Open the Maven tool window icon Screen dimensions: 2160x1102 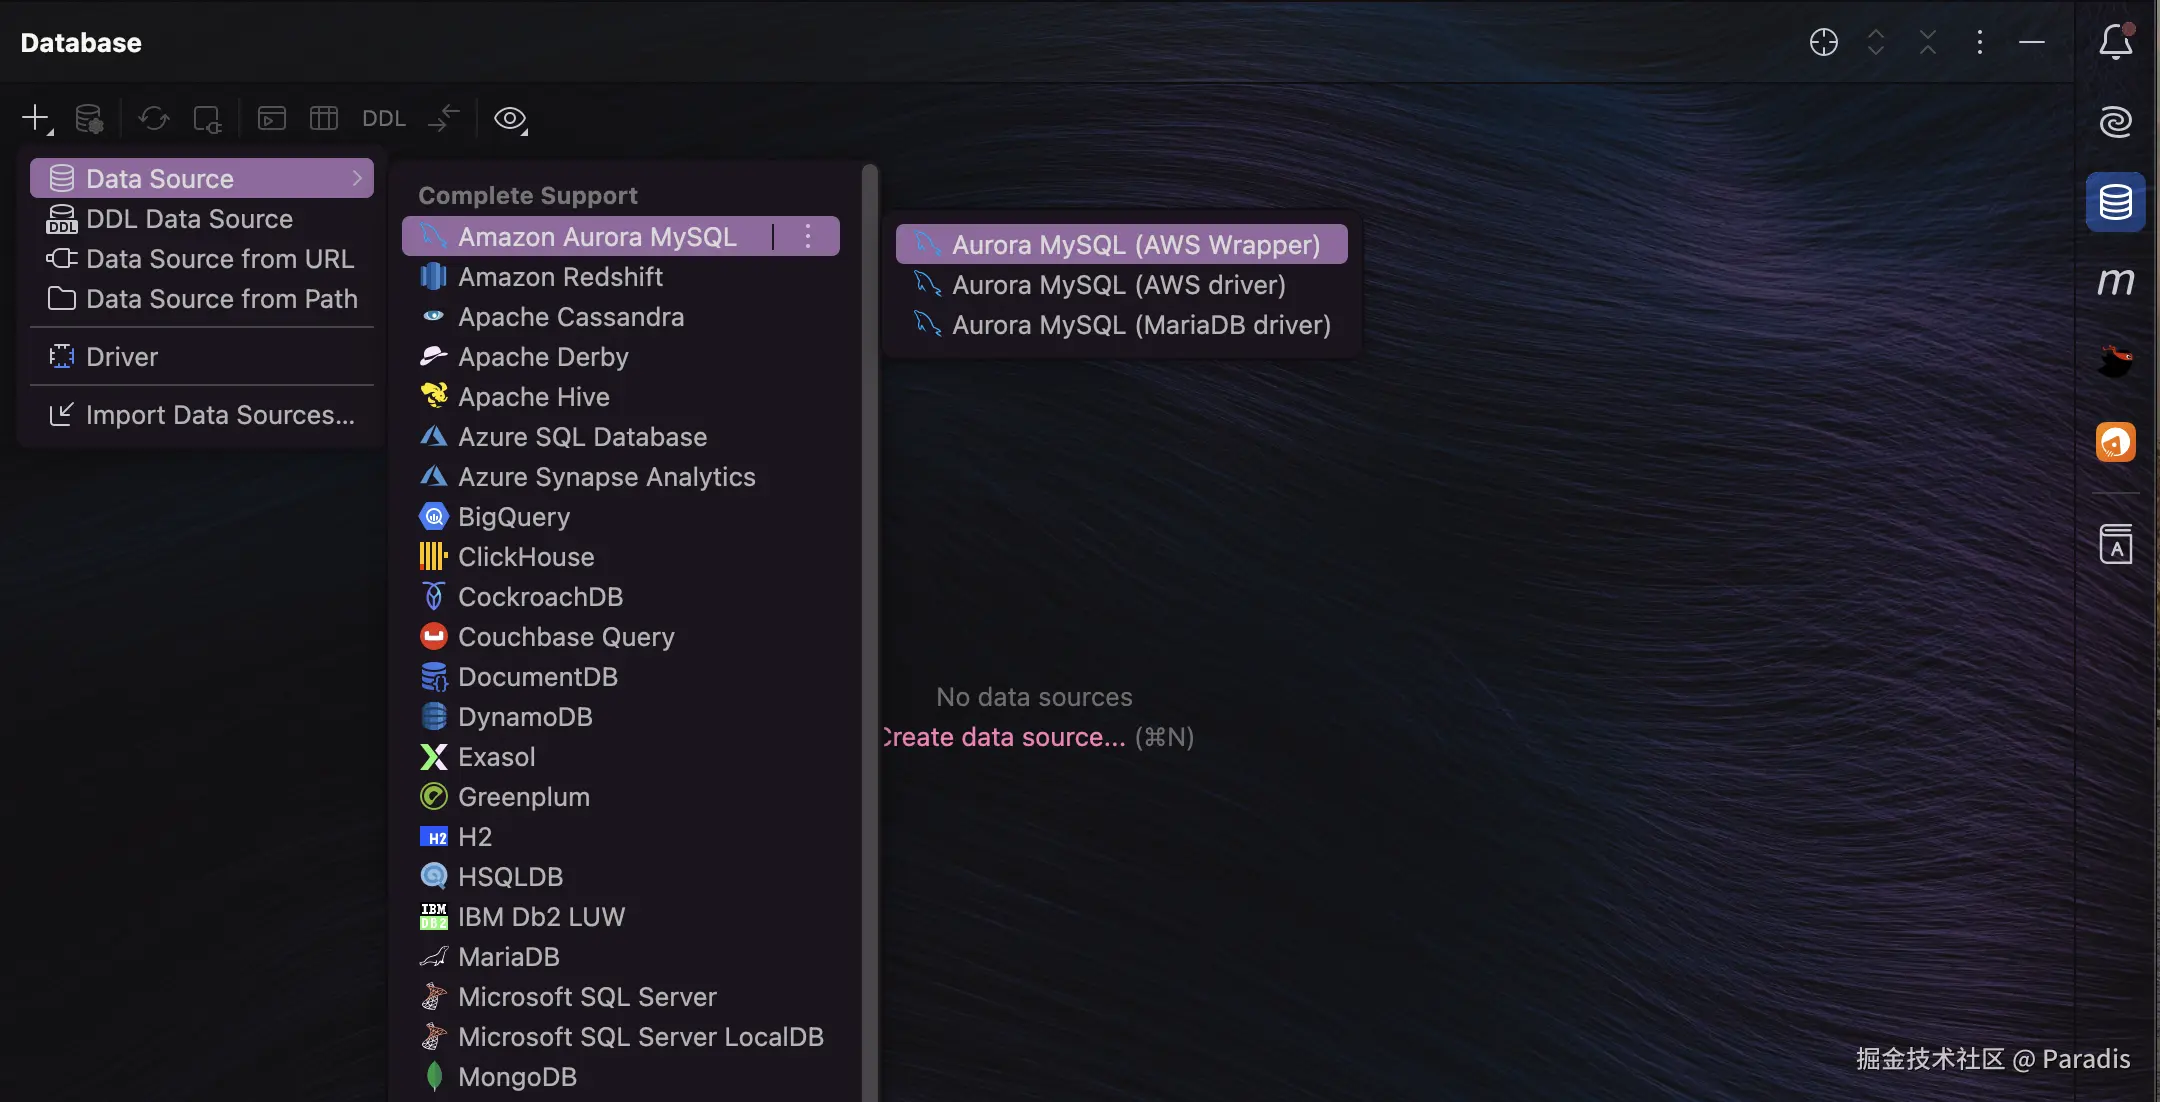tap(2115, 282)
